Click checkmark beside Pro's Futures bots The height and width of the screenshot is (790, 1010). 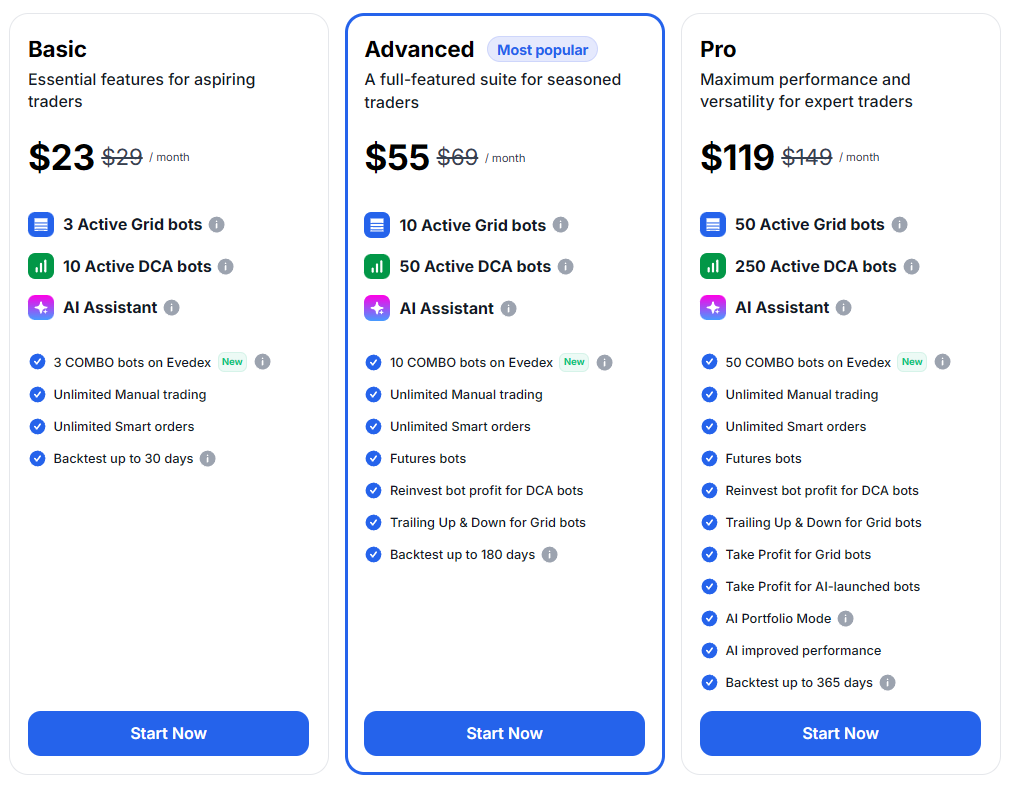pos(710,459)
